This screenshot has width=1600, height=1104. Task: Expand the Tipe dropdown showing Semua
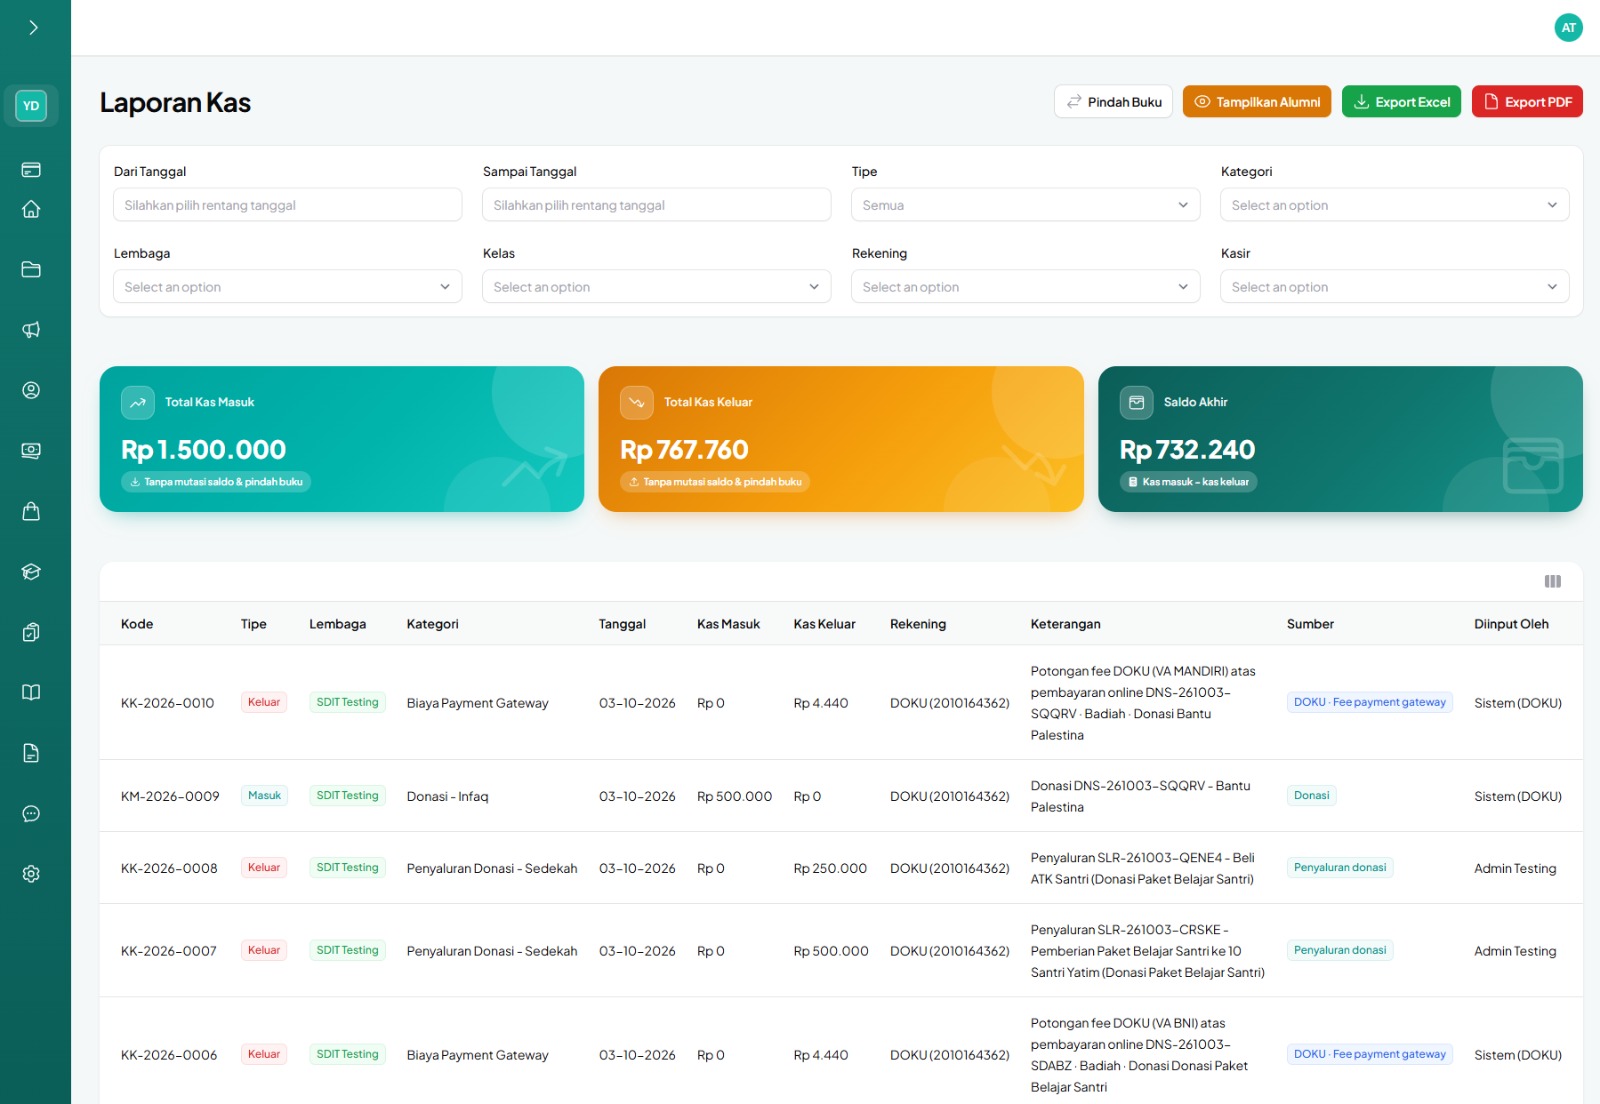coord(1025,205)
